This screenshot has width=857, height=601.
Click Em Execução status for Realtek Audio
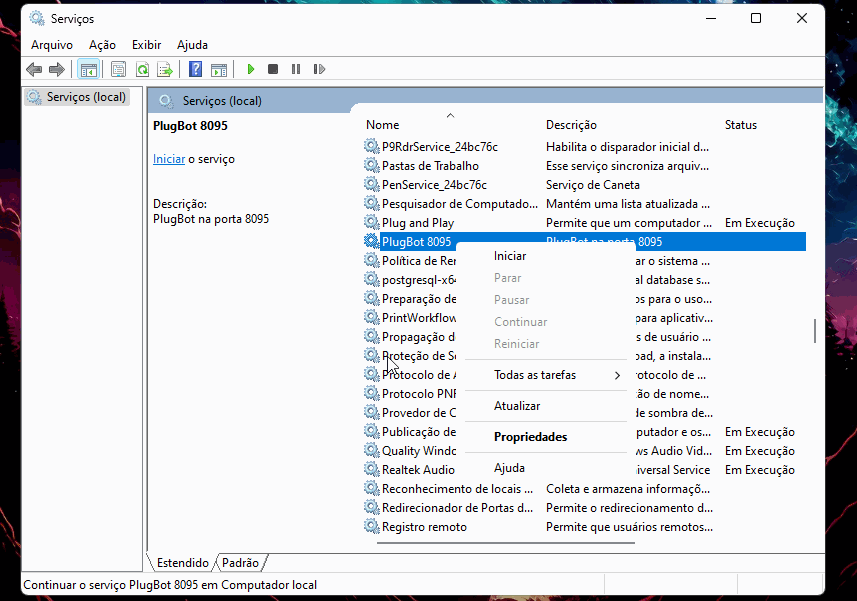pos(760,470)
